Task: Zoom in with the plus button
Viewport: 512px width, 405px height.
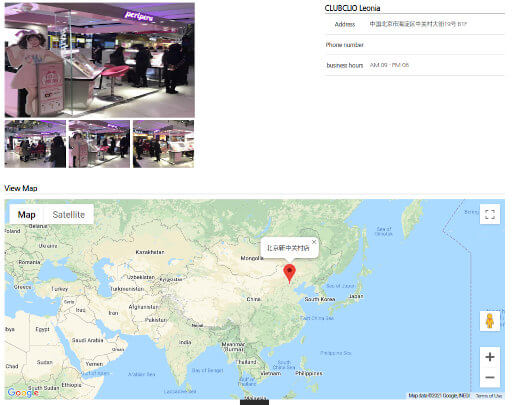Action: (490, 357)
